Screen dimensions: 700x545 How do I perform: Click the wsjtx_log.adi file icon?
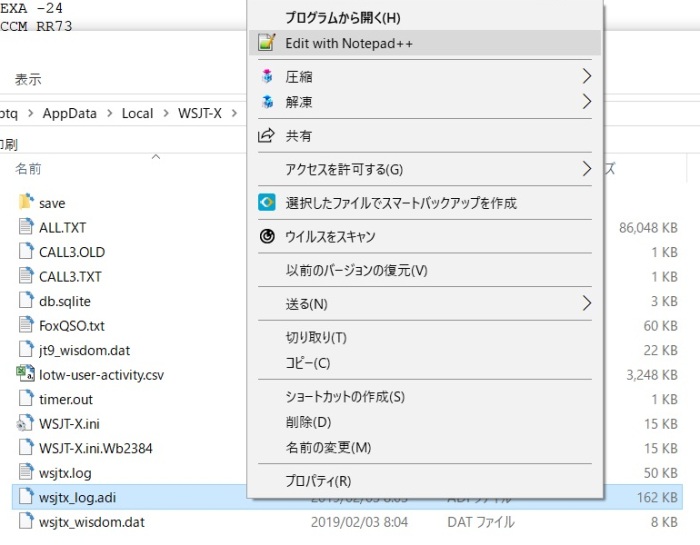pyautogui.click(x=26, y=497)
